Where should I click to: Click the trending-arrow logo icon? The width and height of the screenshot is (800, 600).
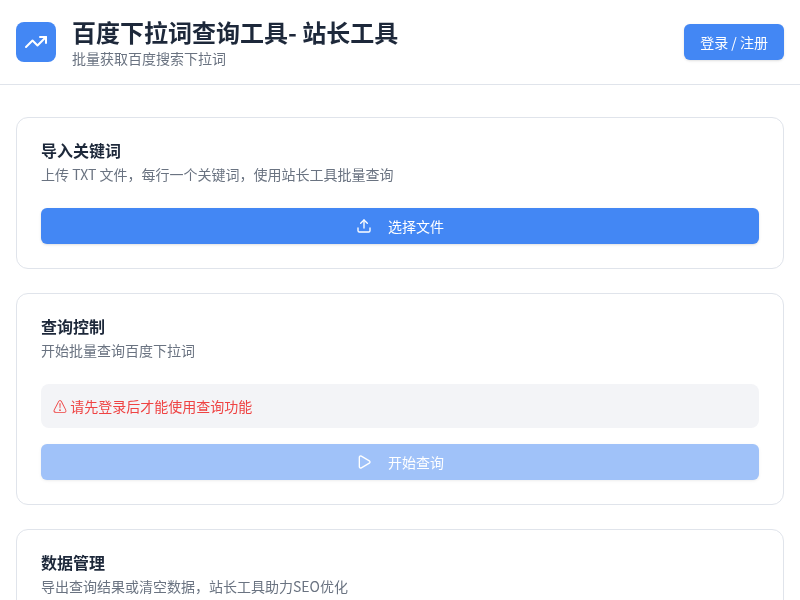(x=36, y=42)
